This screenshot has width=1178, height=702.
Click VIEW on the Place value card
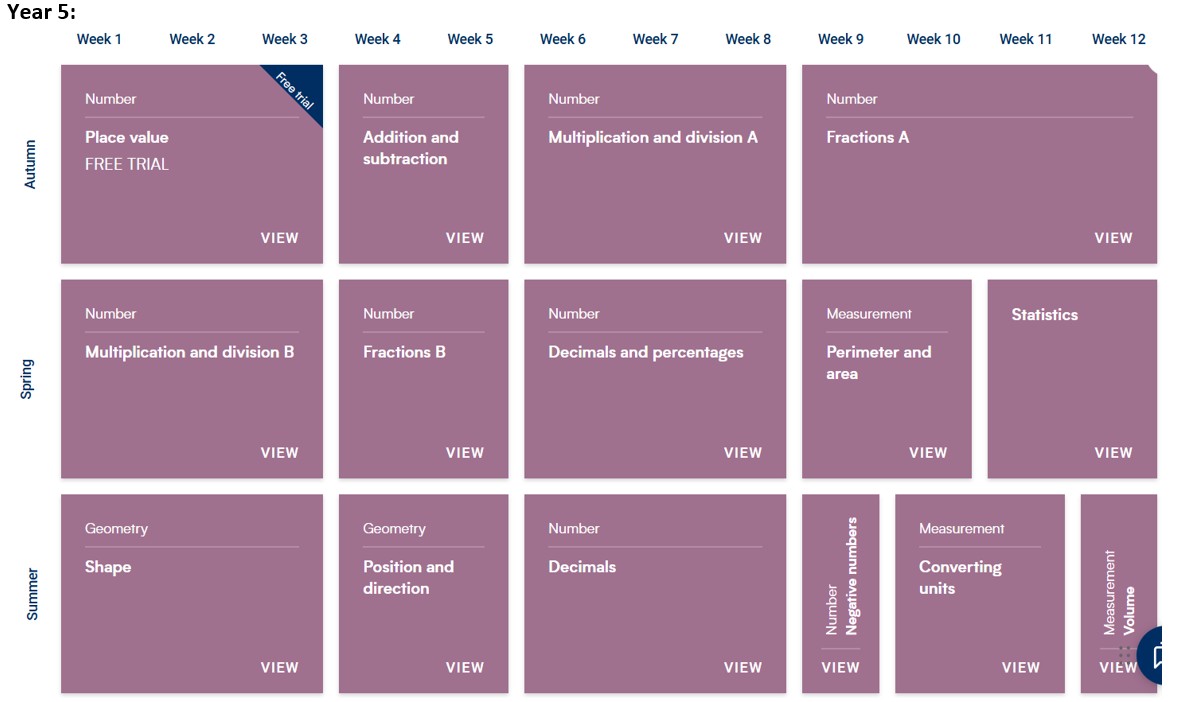(279, 238)
